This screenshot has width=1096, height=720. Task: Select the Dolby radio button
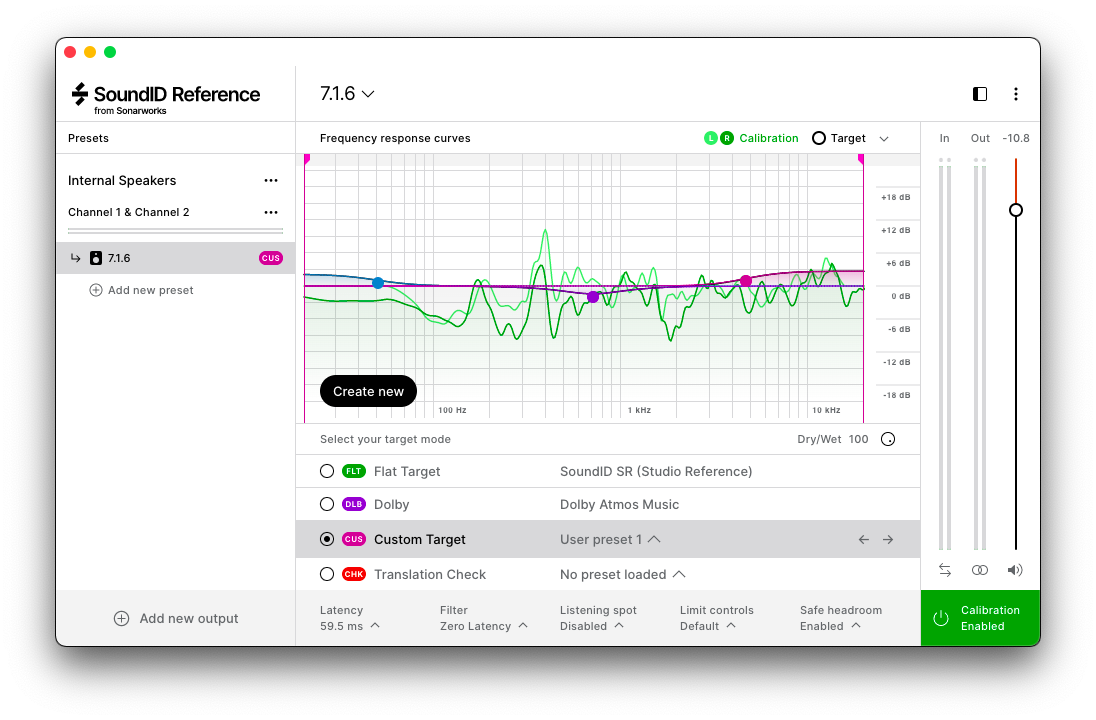[326, 504]
